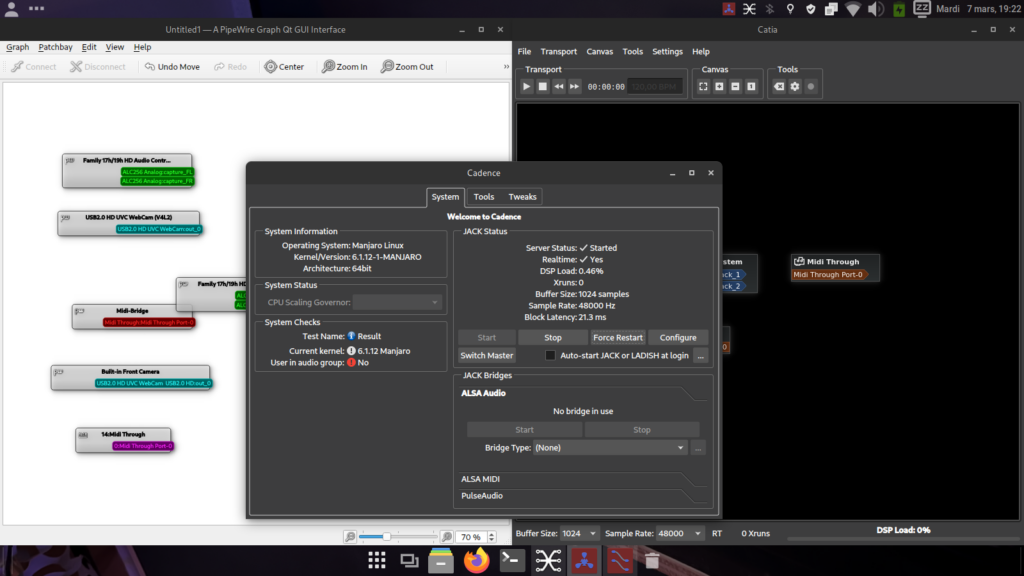1024x576 pixels.
Task: Click Zoom In on graph toolbar
Action: (345, 67)
